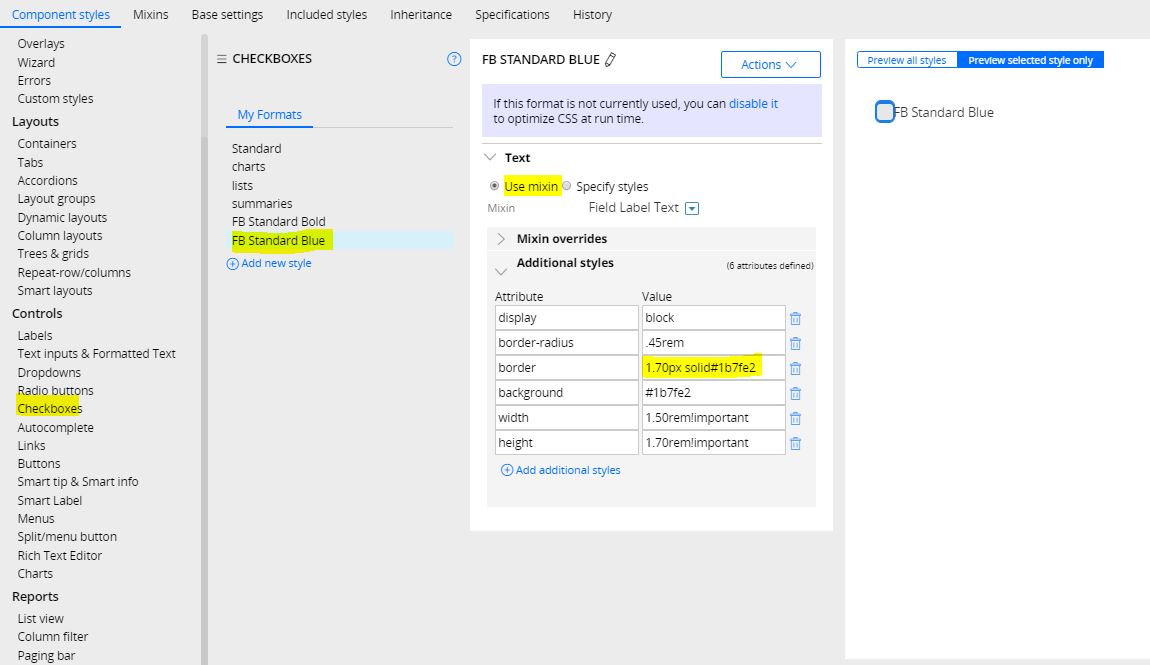Delete the display attribute row

tap(795, 317)
